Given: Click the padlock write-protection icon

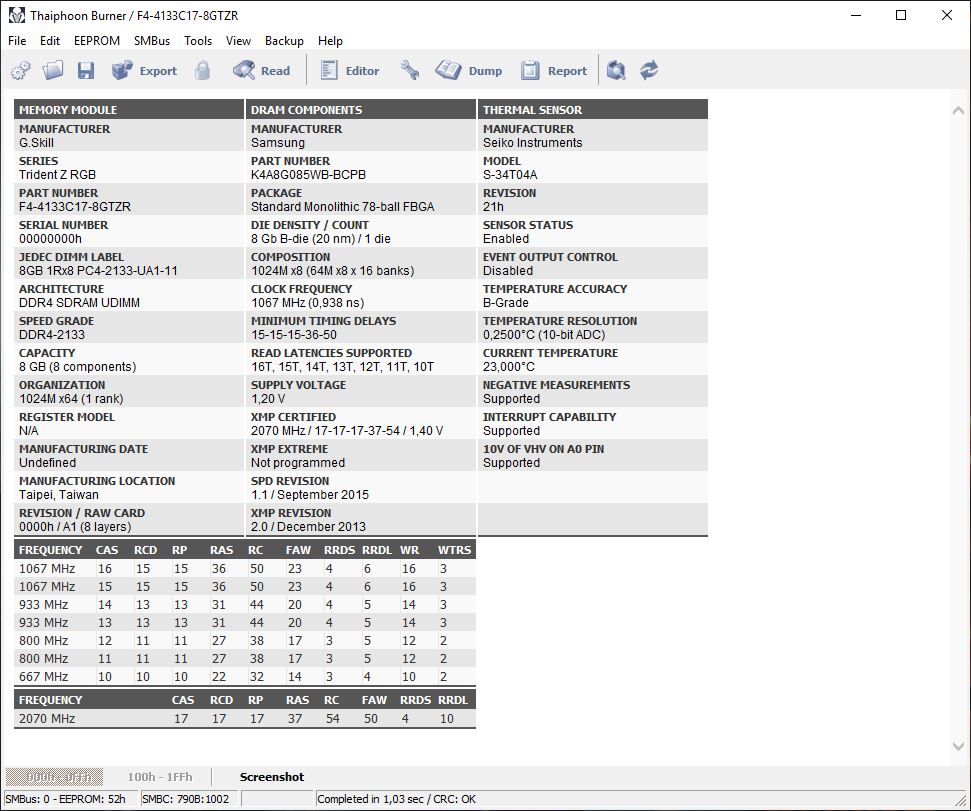Looking at the screenshot, I should (x=202, y=70).
